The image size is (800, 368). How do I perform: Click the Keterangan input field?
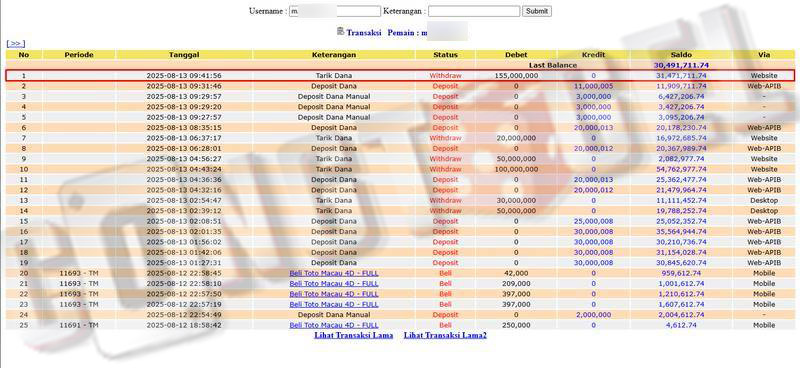click(474, 11)
